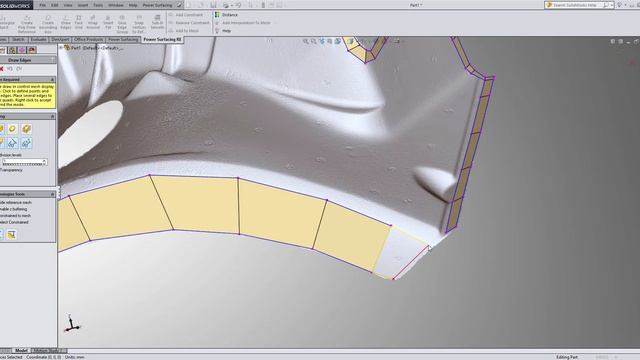Toggle the Transparency option

(x=11, y=170)
